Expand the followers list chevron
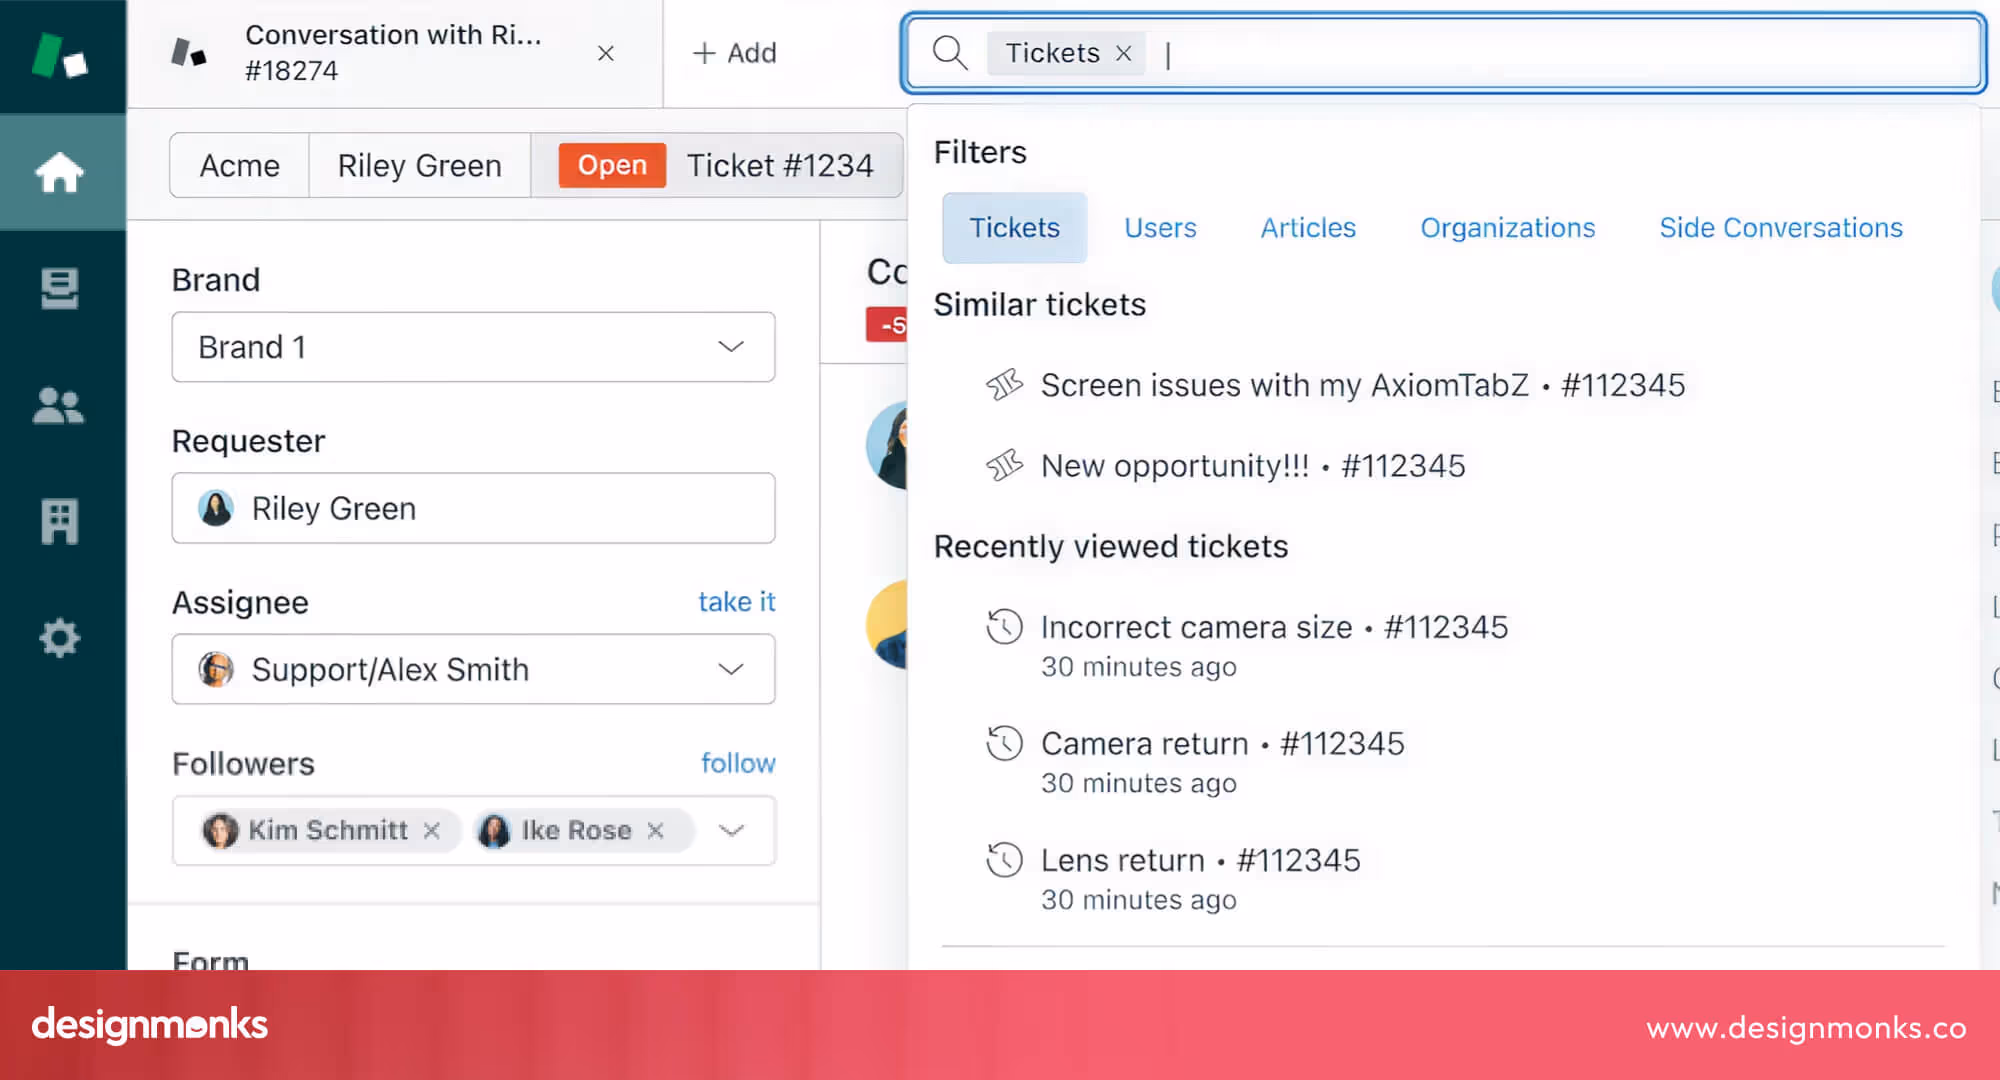The image size is (2000, 1080). pyautogui.click(x=732, y=830)
